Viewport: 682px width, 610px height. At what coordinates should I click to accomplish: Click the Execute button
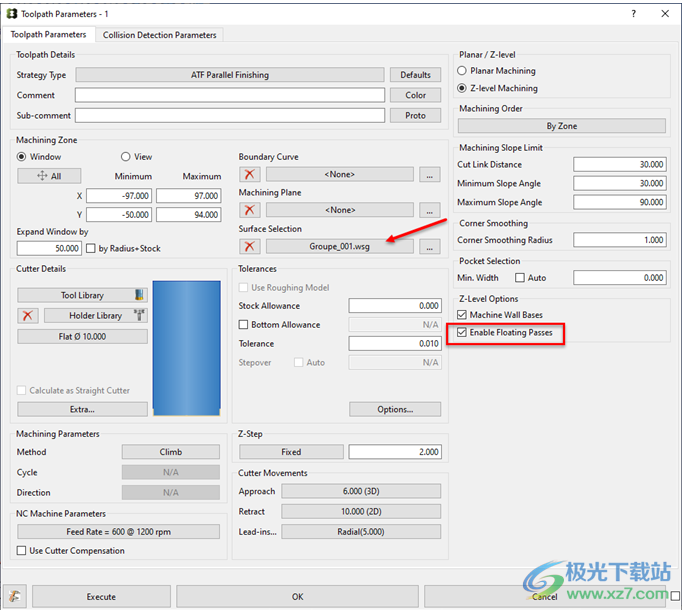[101, 597]
